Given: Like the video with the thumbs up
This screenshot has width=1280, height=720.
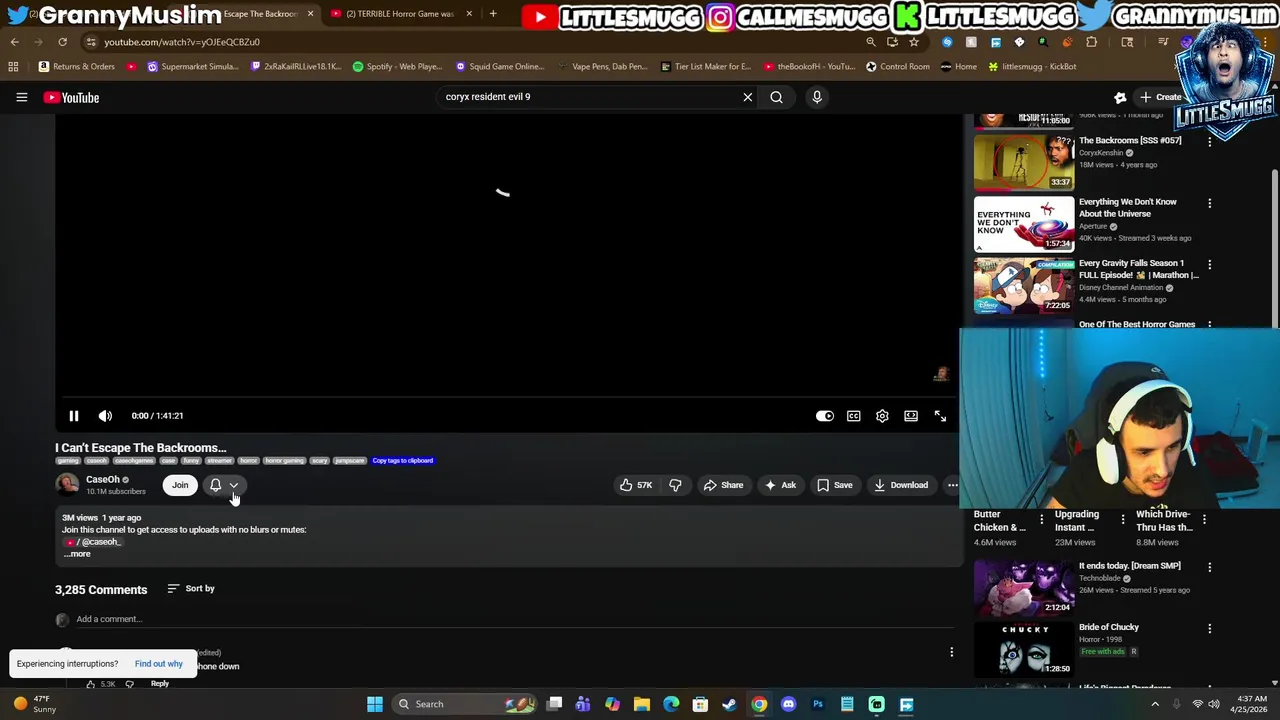Looking at the screenshot, I should pos(635,485).
